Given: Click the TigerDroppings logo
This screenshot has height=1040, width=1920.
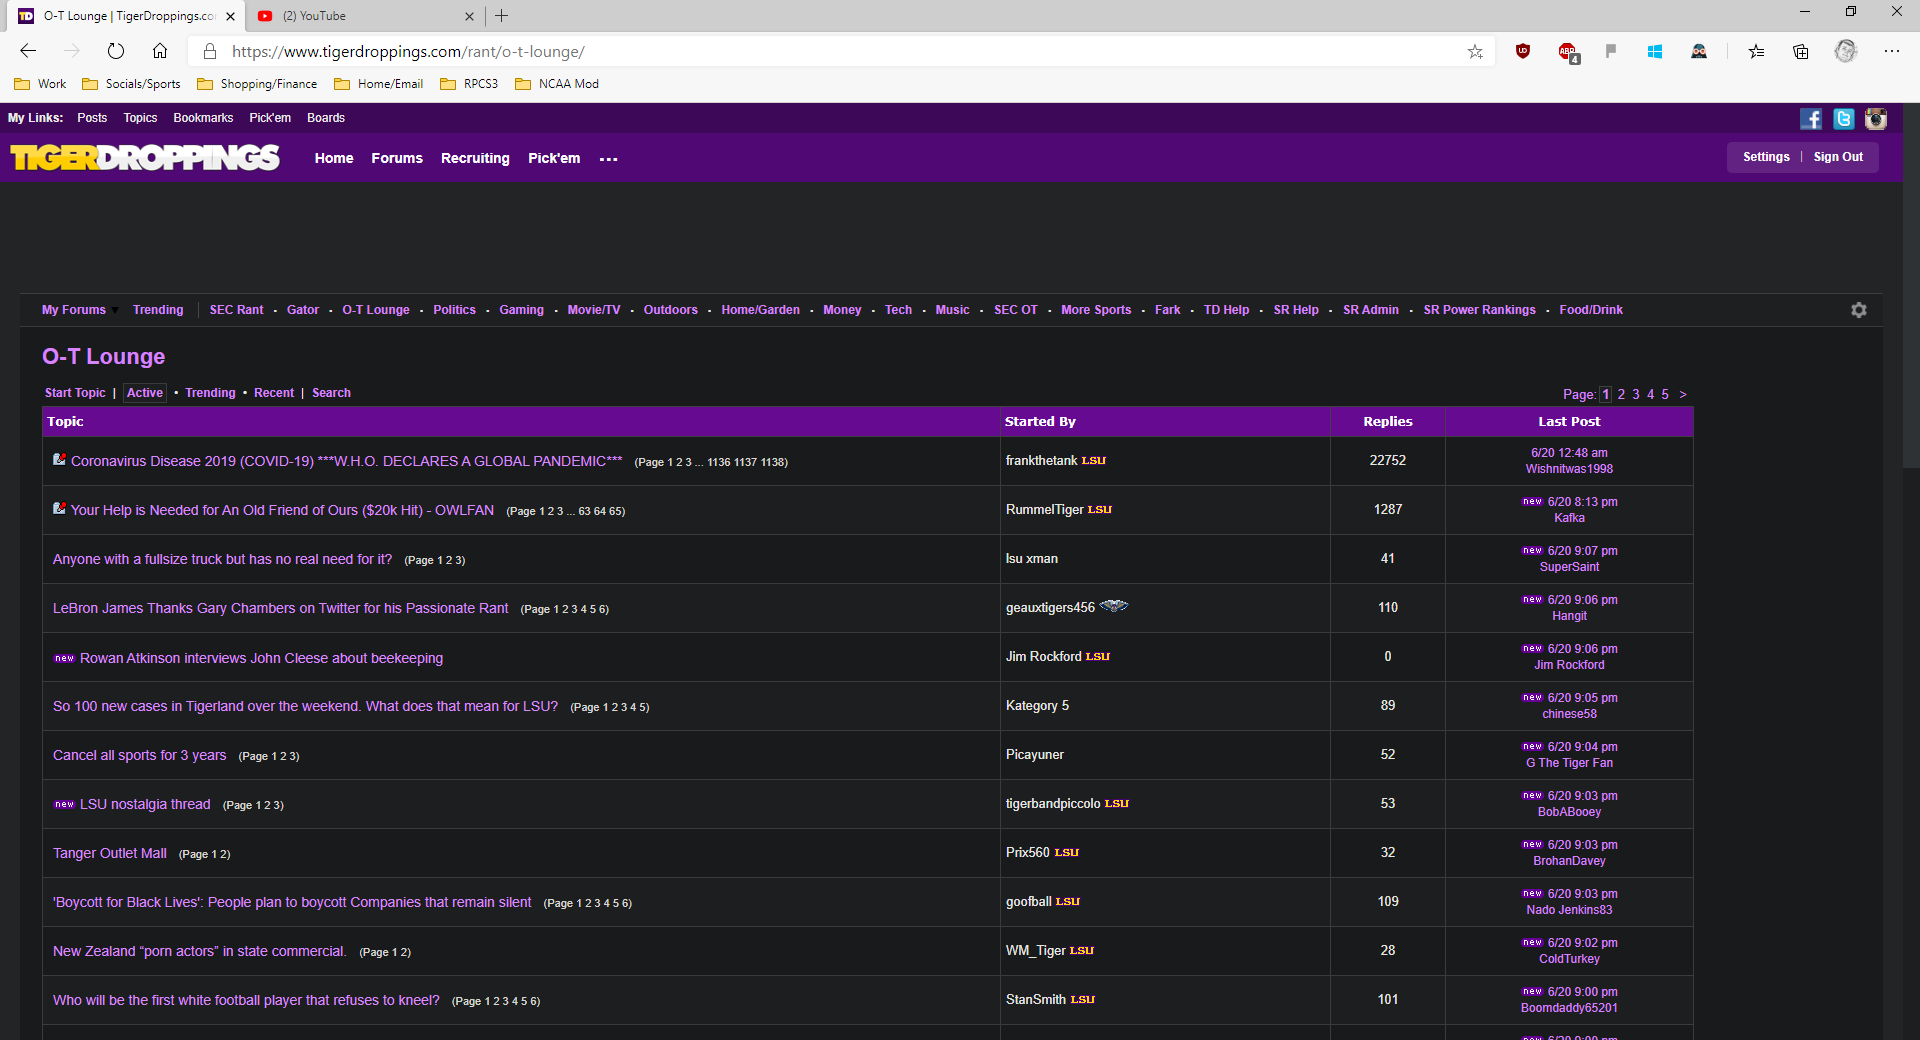Looking at the screenshot, I should pyautogui.click(x=145, y=158).
